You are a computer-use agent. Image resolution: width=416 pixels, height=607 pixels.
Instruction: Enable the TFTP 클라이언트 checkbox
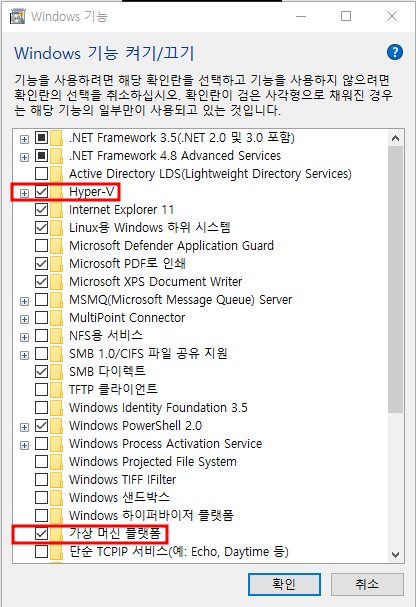pyautogui.click(x=41, y=389)
